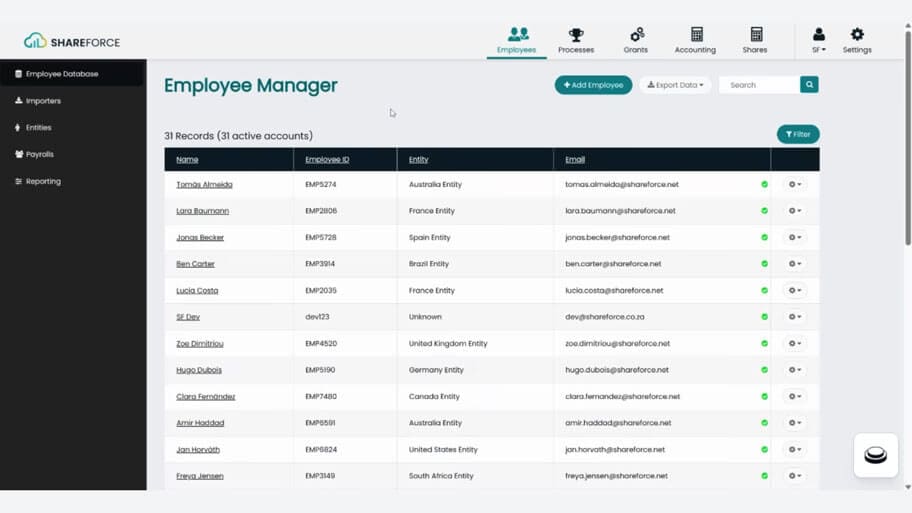Open Freya Jensen's employee record
912x513 pixels.
tap(200, 476)
